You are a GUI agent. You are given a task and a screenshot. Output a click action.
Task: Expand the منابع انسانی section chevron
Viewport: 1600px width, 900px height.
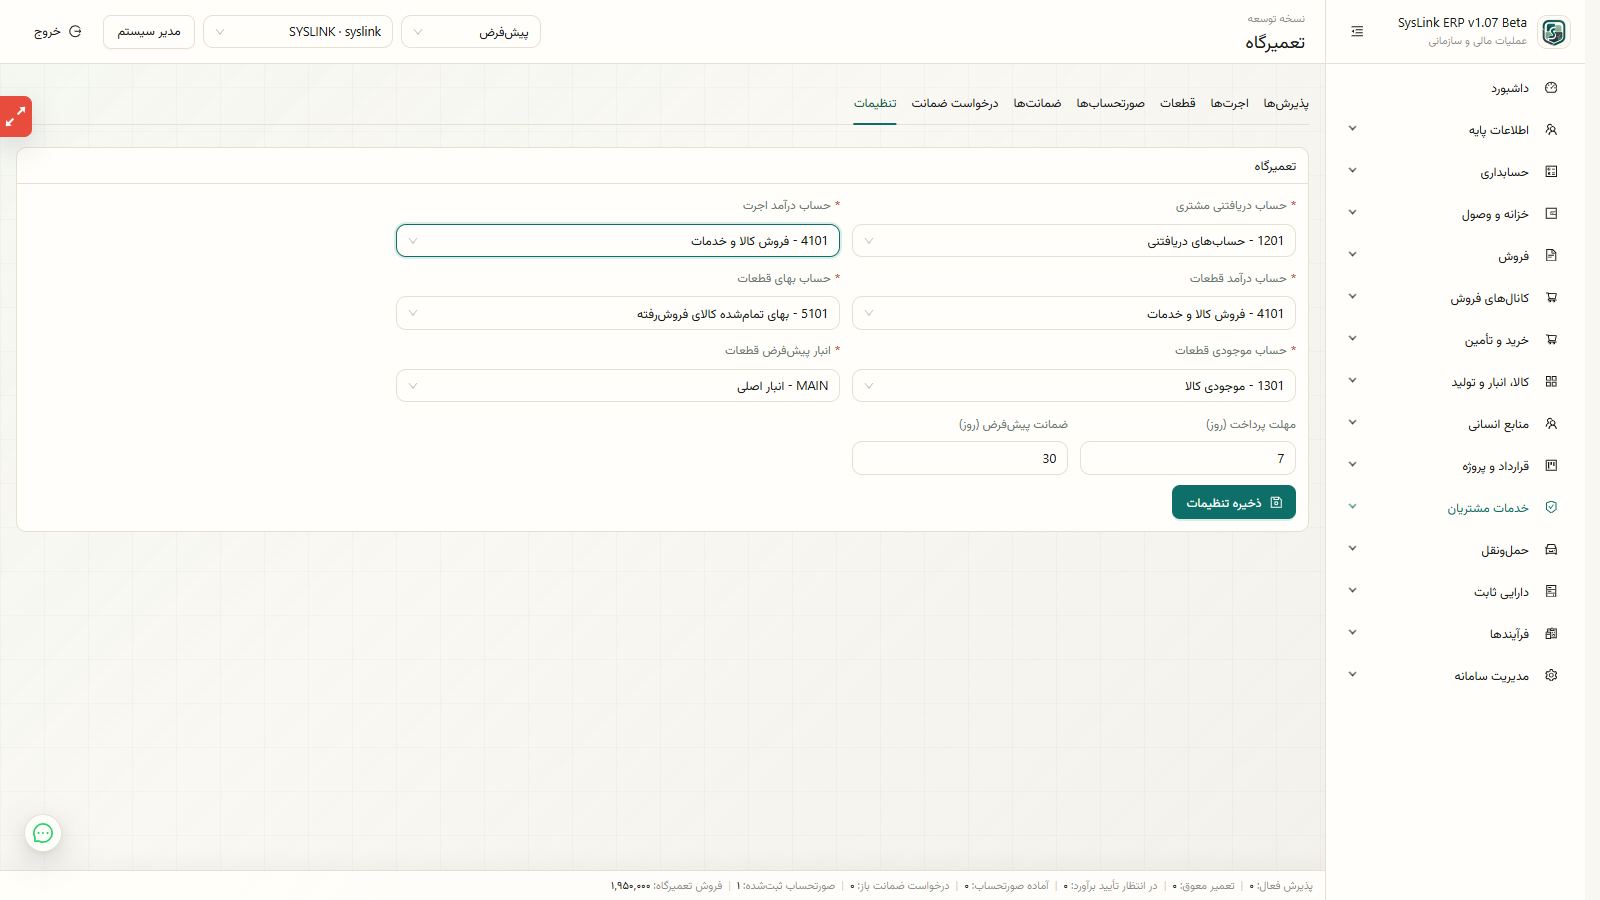point(1352,424)
